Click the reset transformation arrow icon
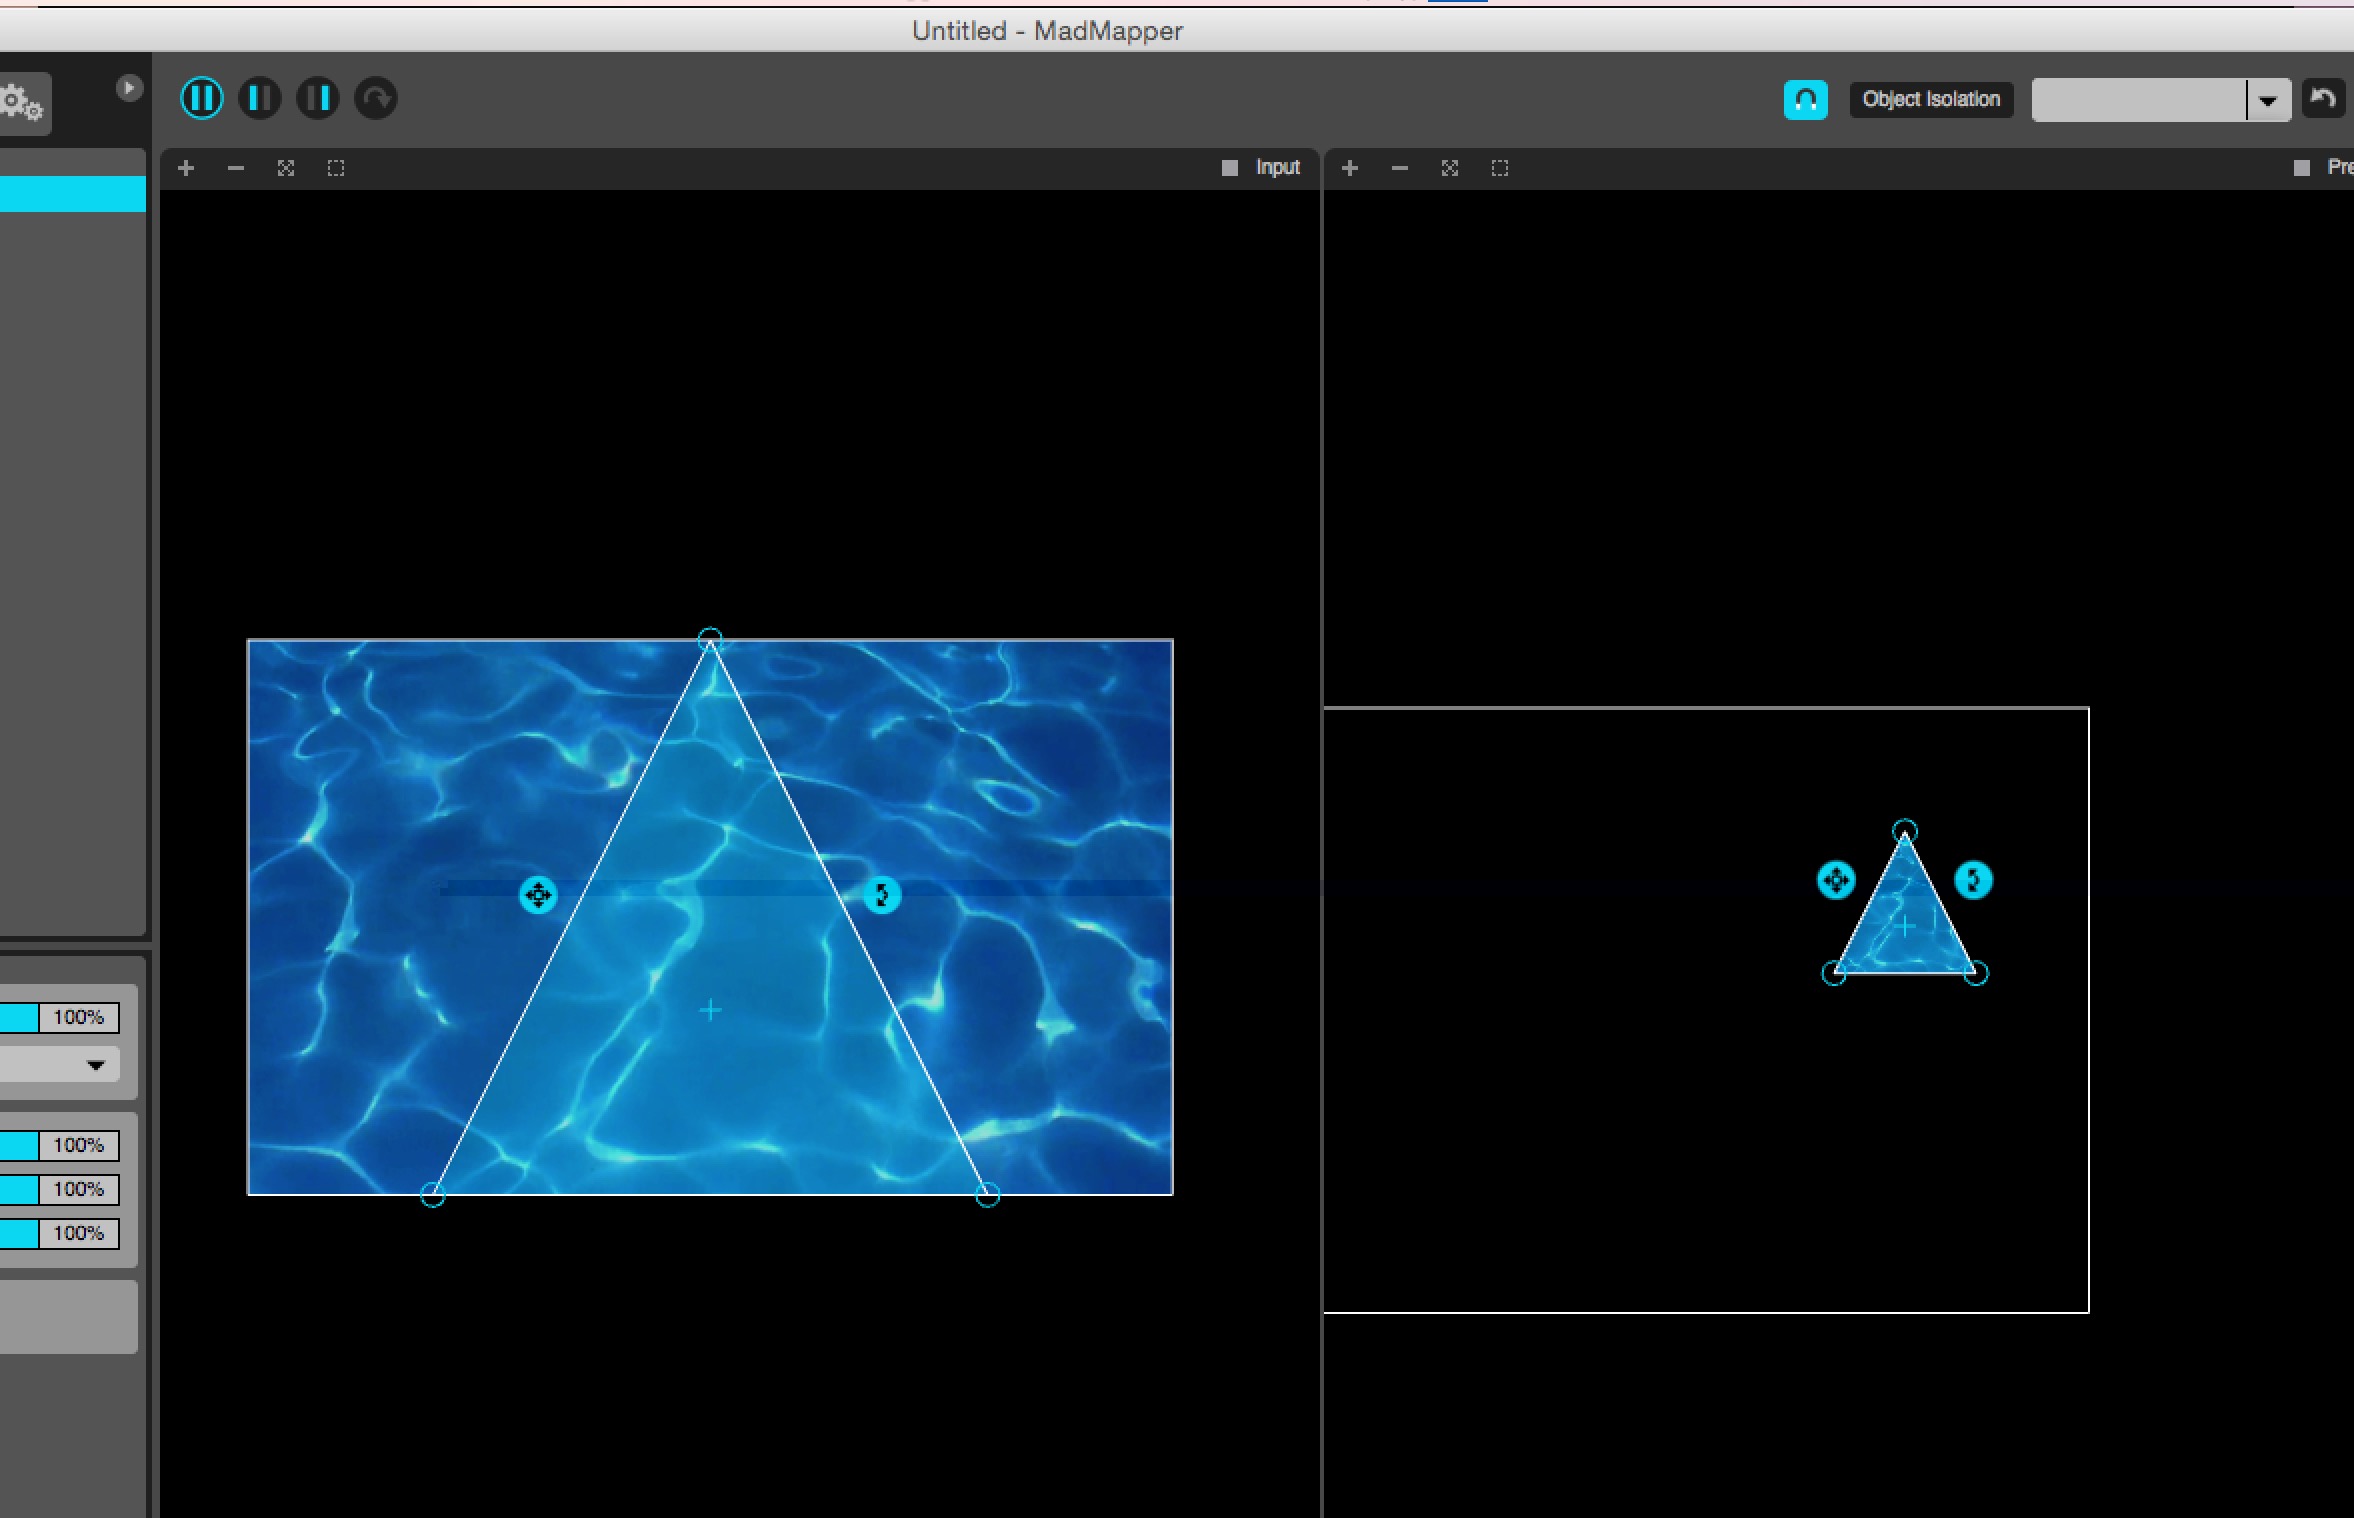The width and height of the screenshot is (2354, 1518). click(x=376, y=97)
